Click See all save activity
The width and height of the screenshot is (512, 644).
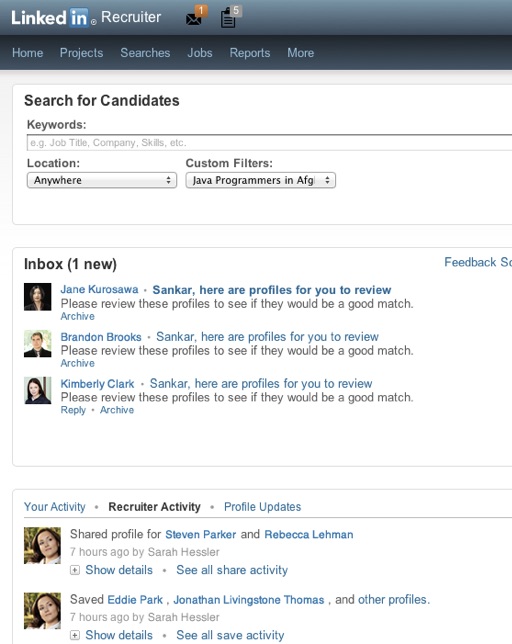[230, 635]
